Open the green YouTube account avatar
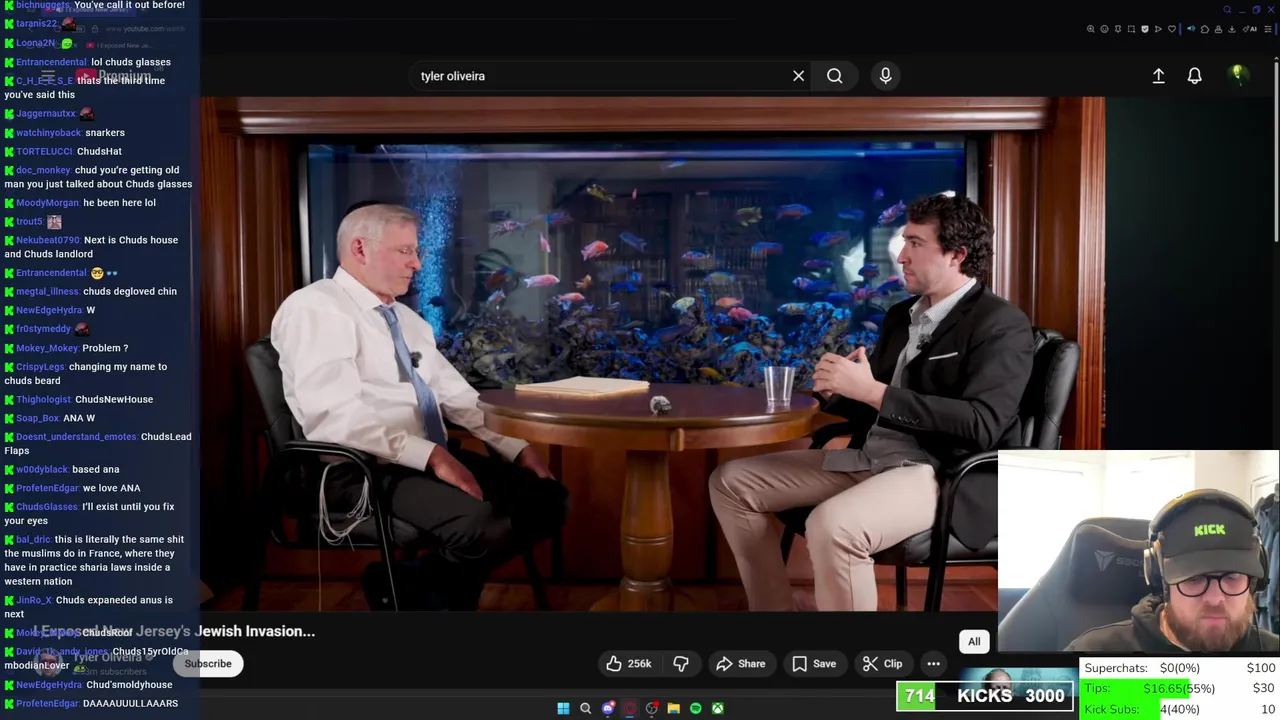This screenshot has width=1280, height=720. tap(1237, 74)
